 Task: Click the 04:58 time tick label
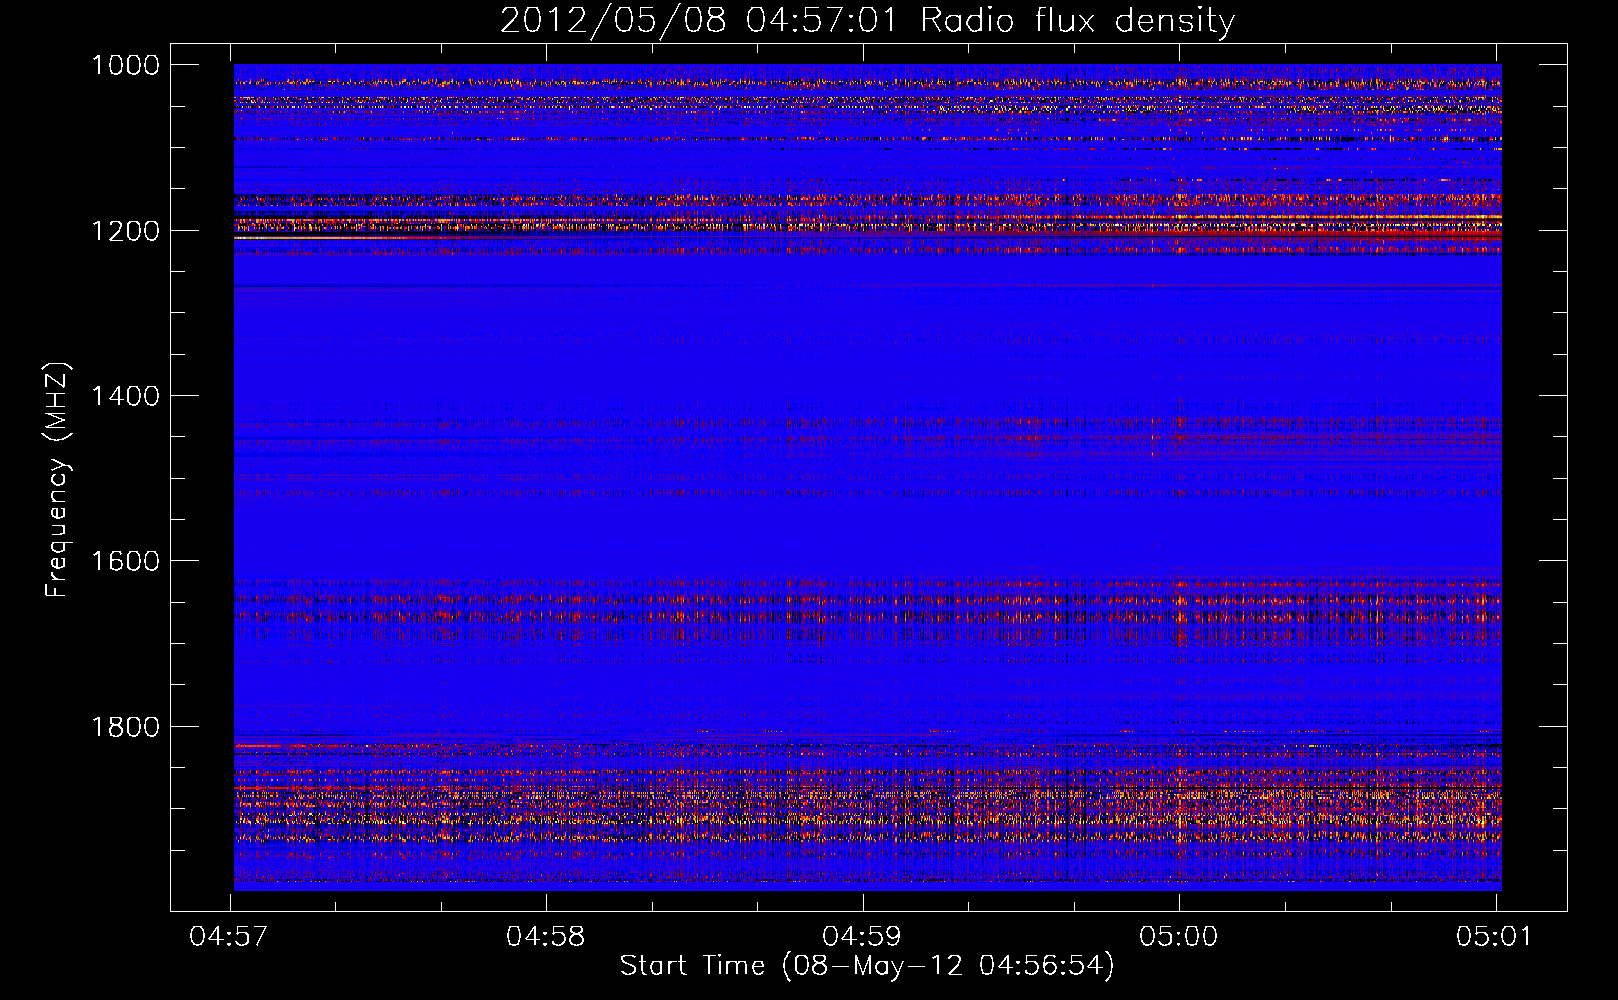tap(545, 936)
